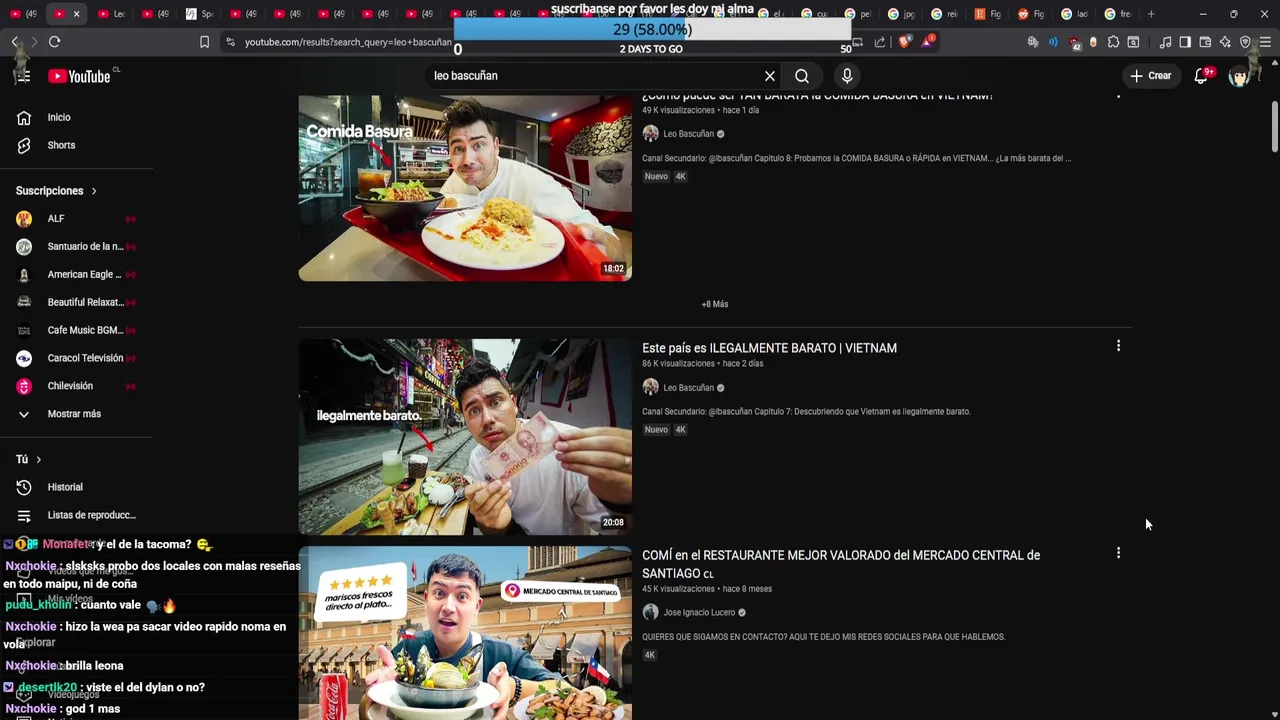1280x720 pixels.
Task: Bookmark this page in the toolbar
Action: 204,42
